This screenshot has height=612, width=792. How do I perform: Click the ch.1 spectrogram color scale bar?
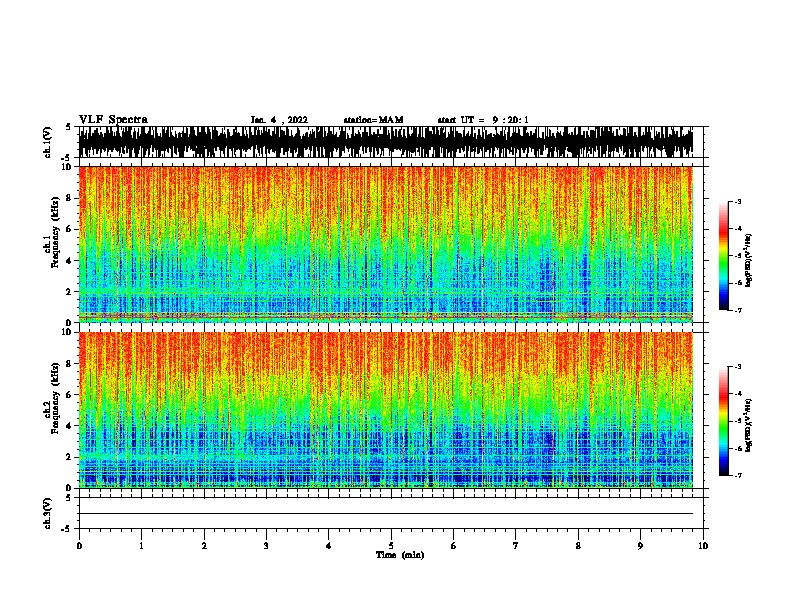pyautogui.click(x=724, y=256)
